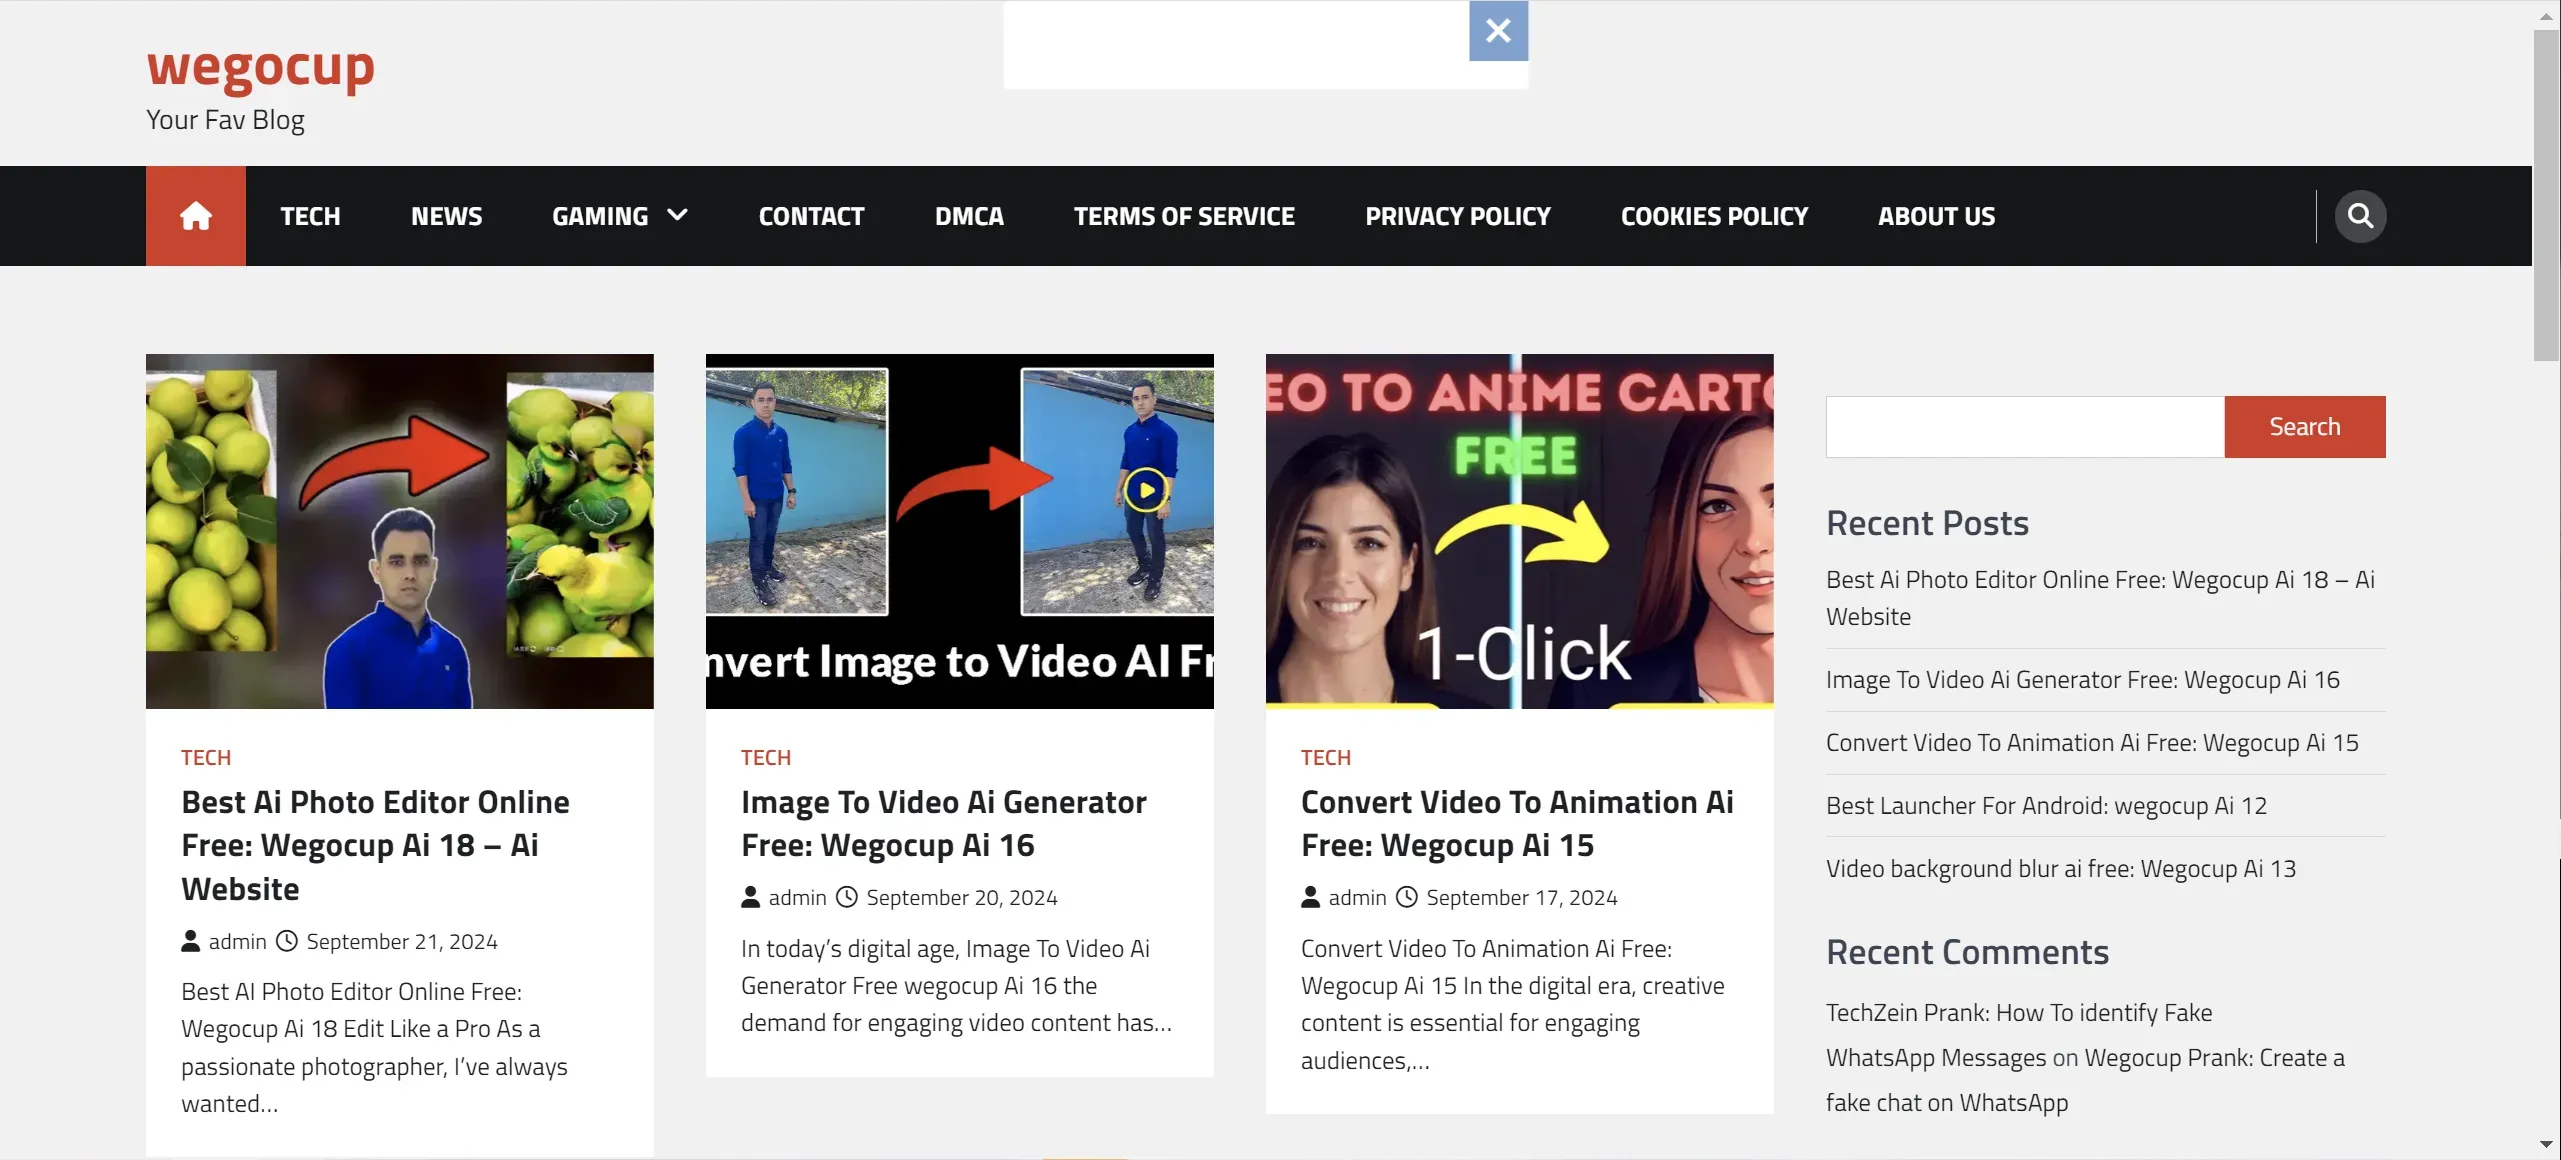This screenshot has width=2561, height=1160.
Task: Expand the Gaming menu chevron
Action: pos(677,215)
